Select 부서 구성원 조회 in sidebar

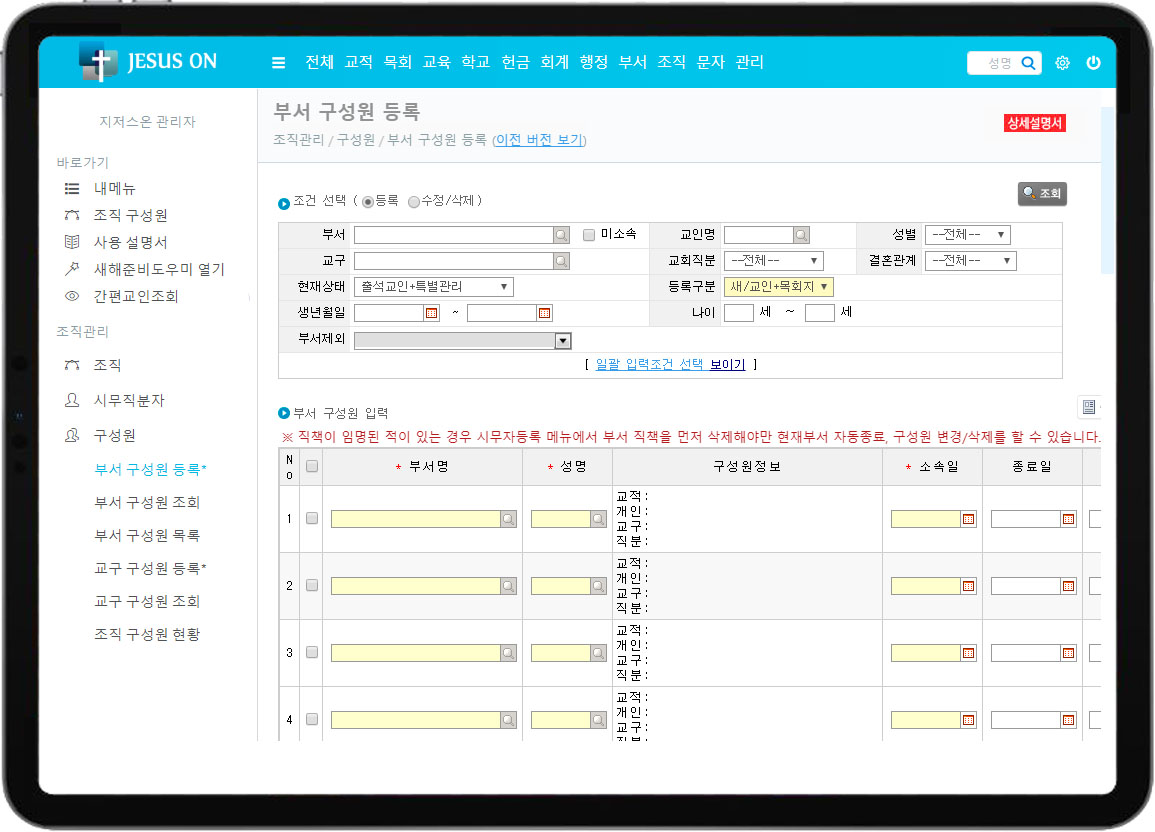147,502
